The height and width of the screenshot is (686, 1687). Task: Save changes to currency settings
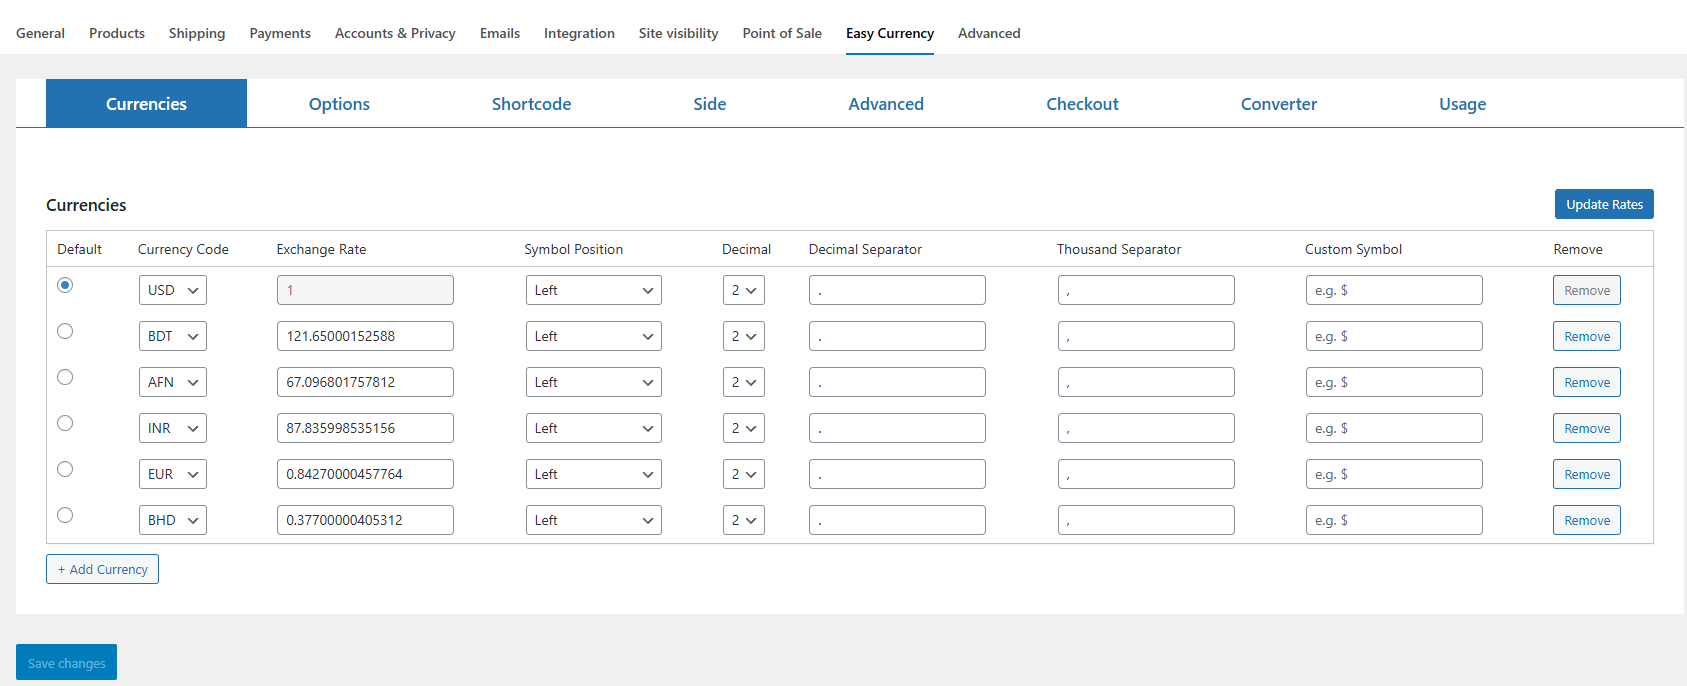[x=66, y=663]
